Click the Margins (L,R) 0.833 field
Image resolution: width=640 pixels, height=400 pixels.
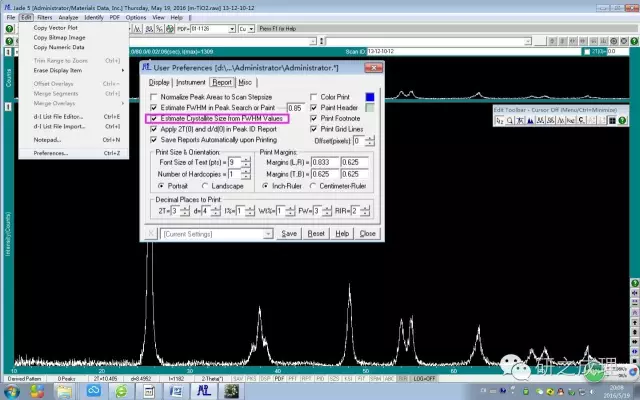[325, 162]
